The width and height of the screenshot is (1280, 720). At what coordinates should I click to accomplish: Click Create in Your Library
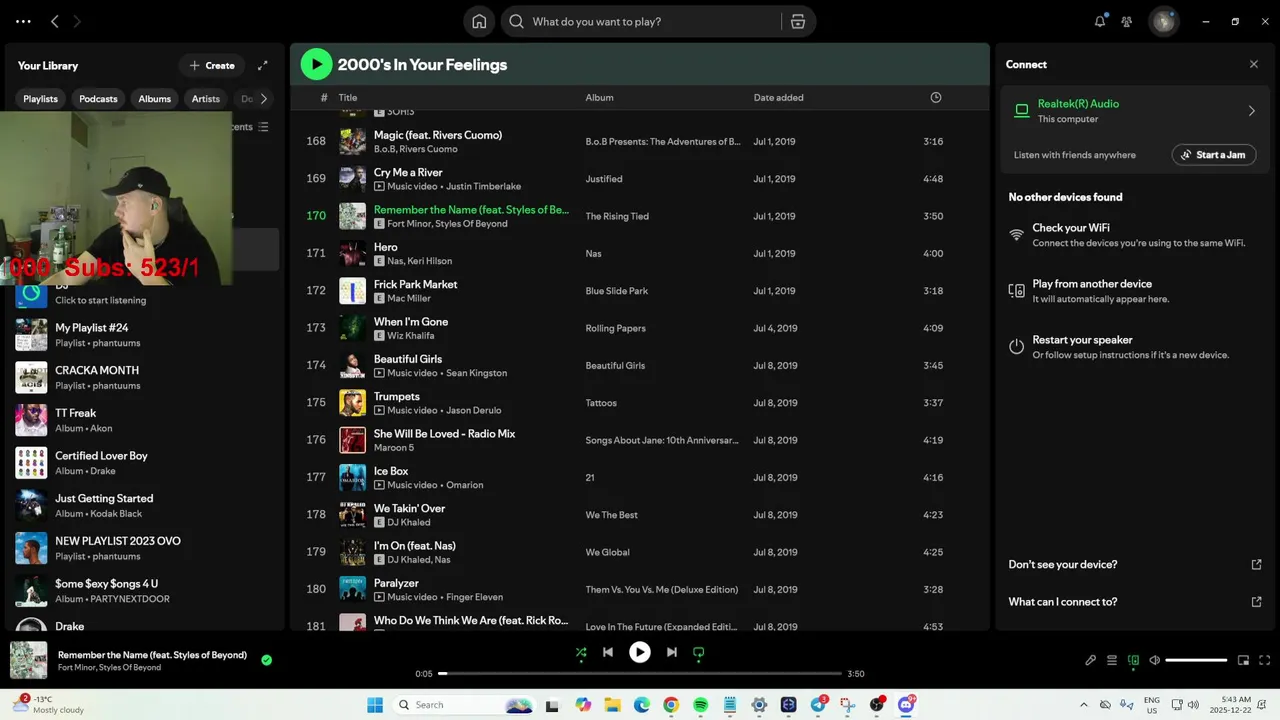(x=212, y=65)
